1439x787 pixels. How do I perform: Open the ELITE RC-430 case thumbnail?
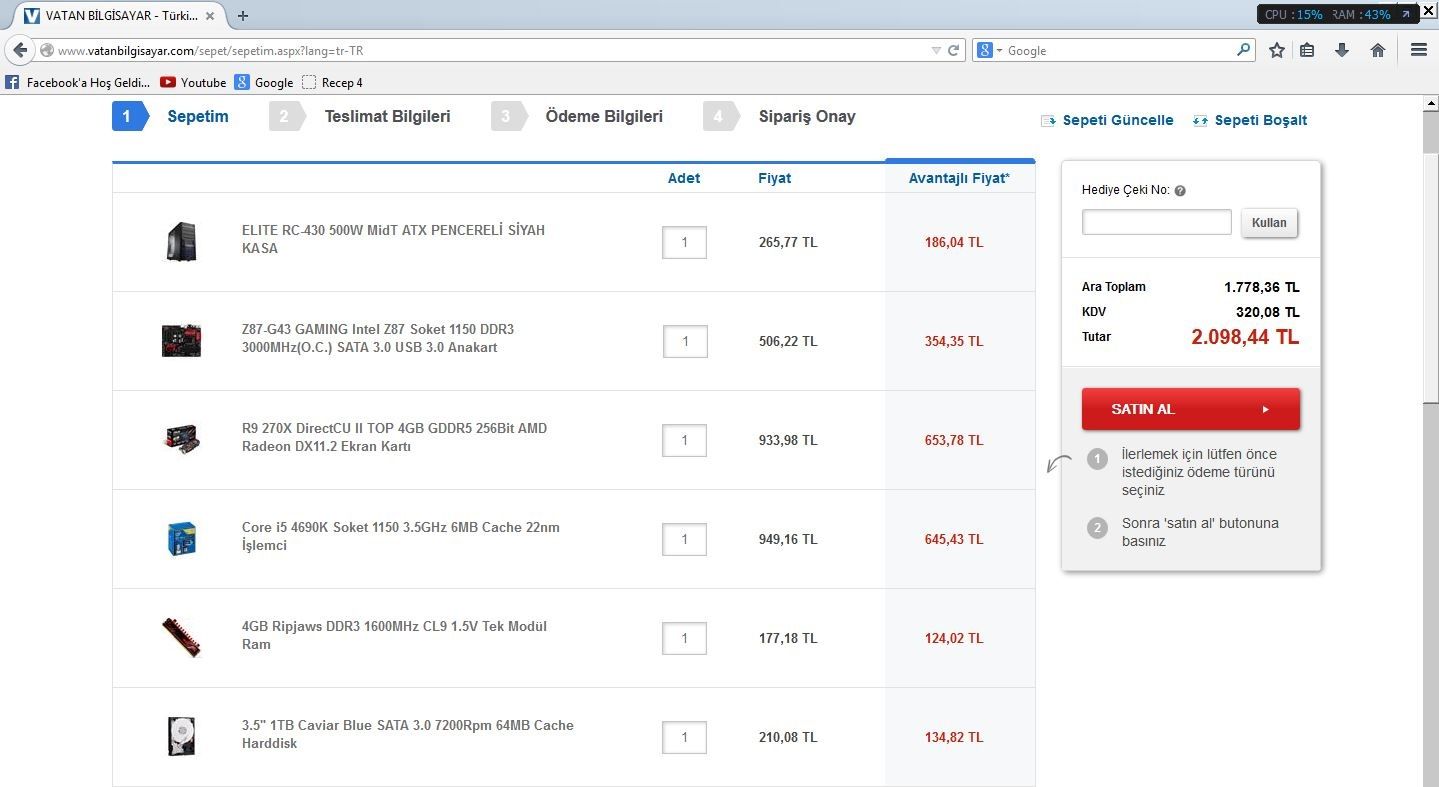click(x=181, y=242)
